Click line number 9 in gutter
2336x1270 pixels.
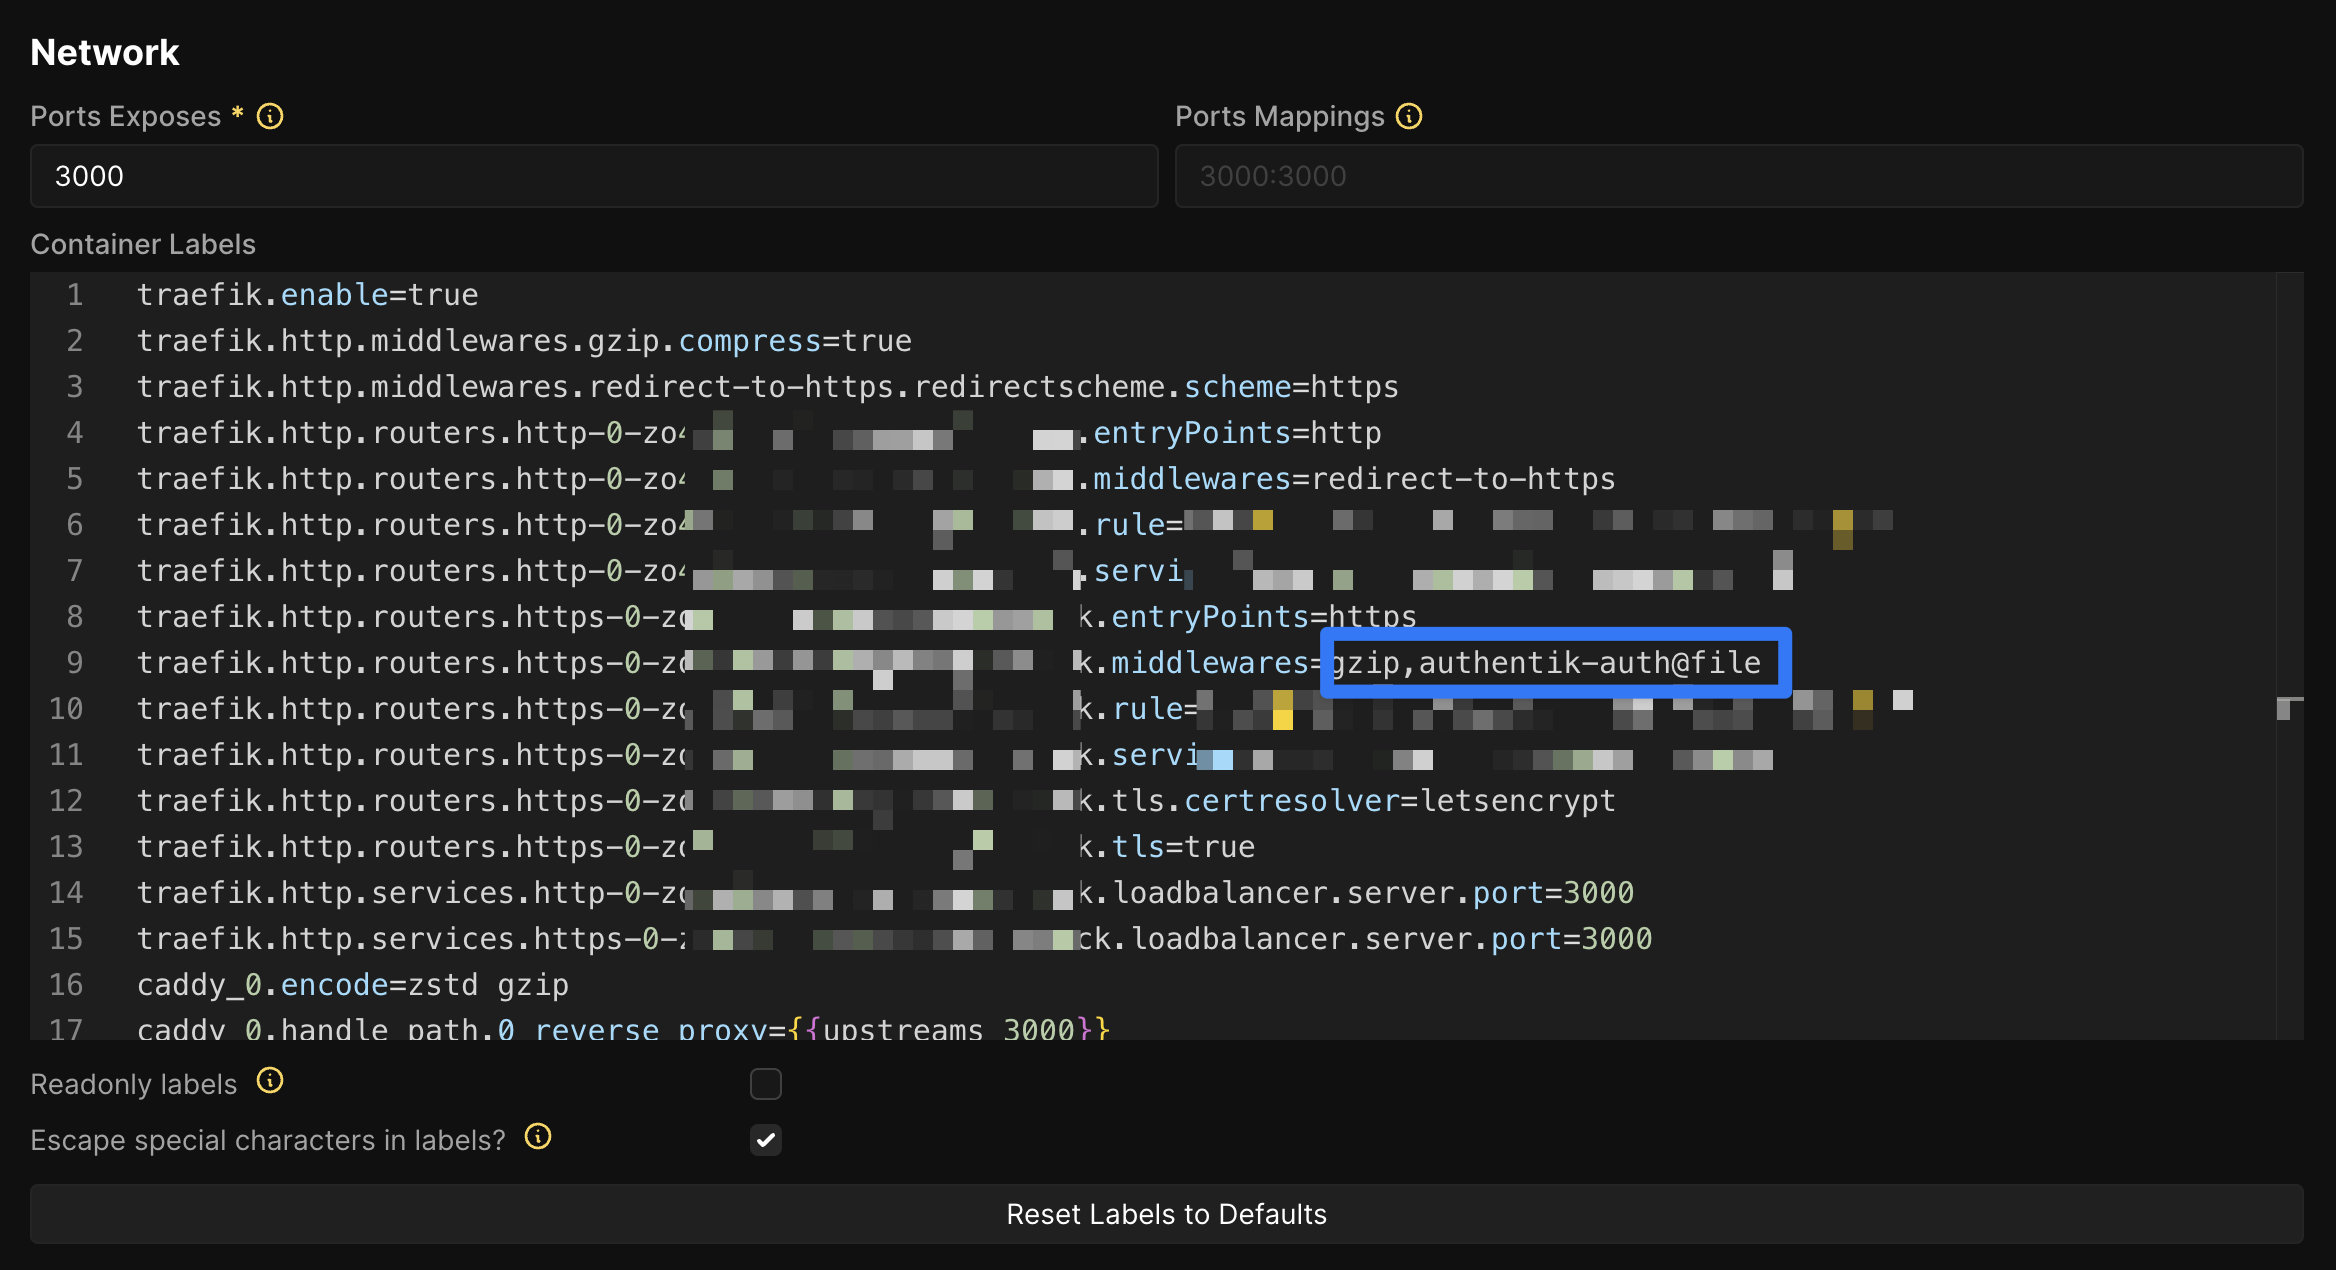75,663
